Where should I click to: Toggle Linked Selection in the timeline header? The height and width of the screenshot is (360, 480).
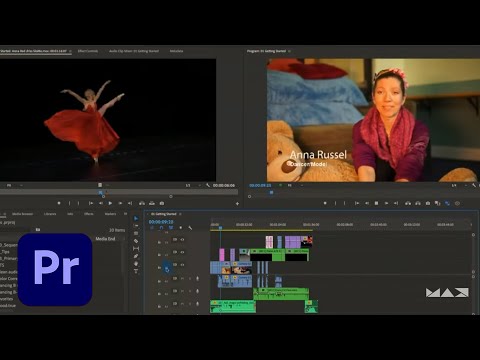tap(171, 228)
